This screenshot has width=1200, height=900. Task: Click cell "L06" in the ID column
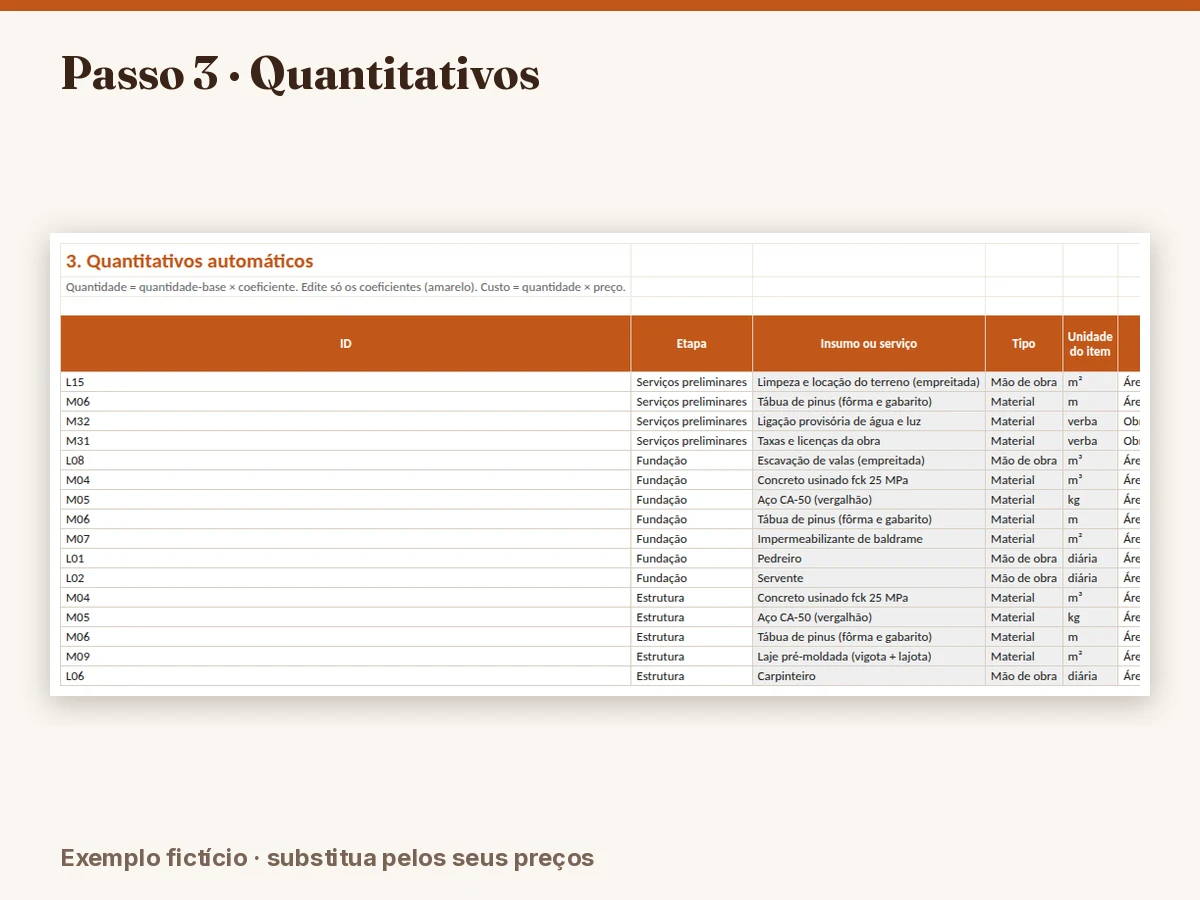(x=346, y=676)
